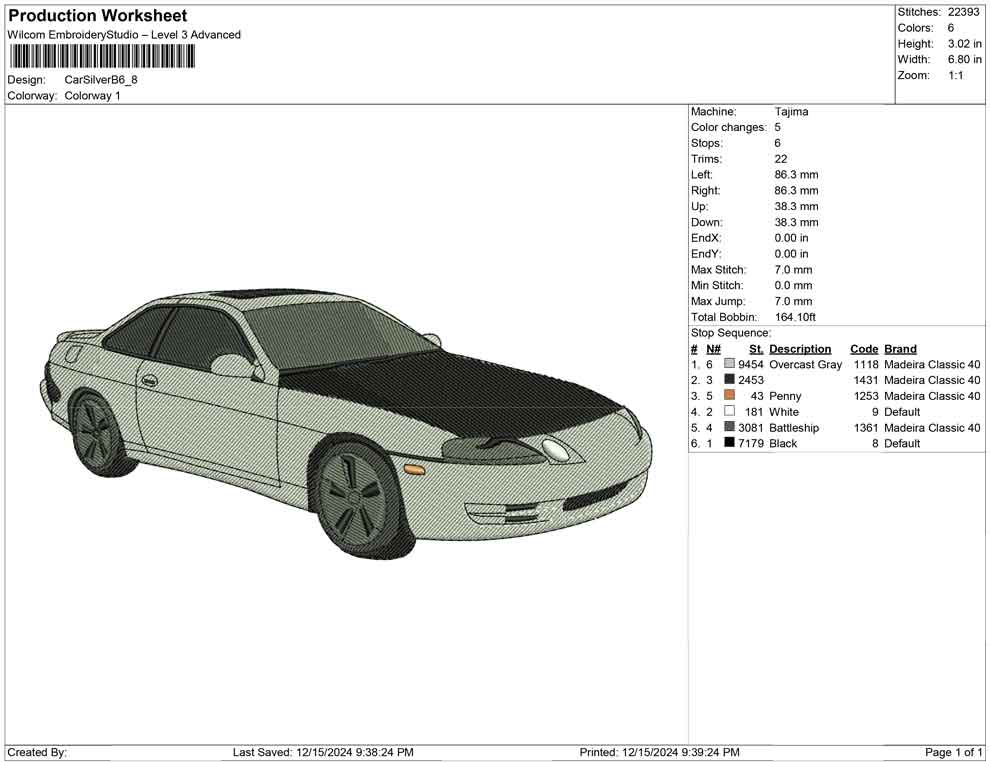Click the White thread color swatch

[x=729, y=412]
